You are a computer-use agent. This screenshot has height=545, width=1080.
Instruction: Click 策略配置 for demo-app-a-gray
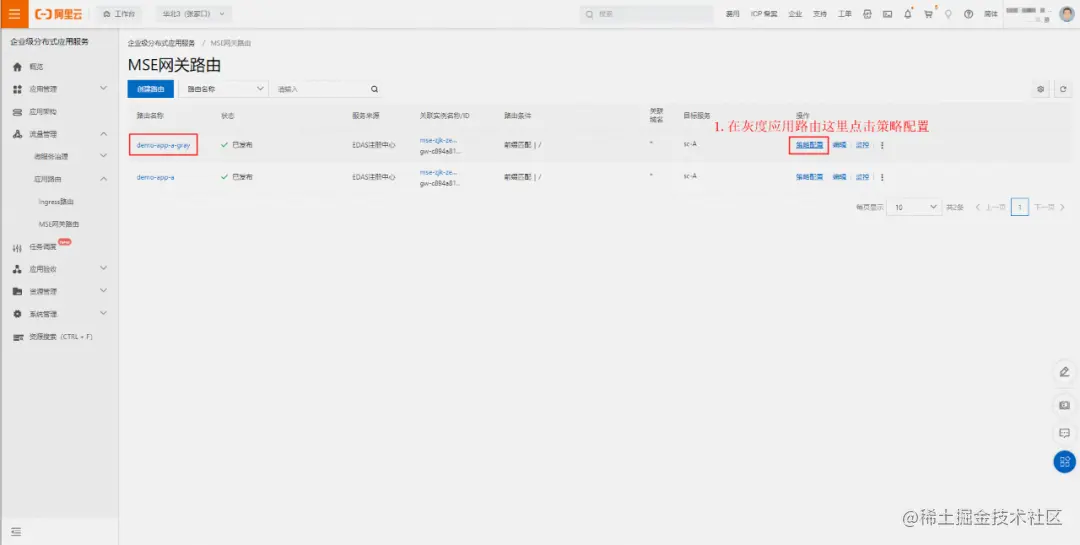[x=809, y=145]
